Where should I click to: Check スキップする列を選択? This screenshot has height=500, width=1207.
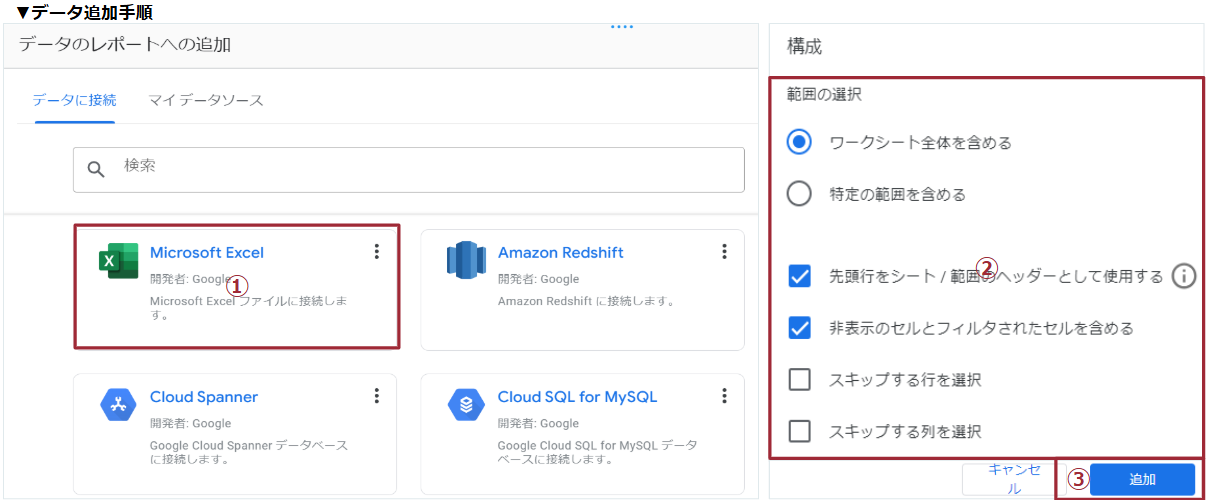[x=799, y=432]
